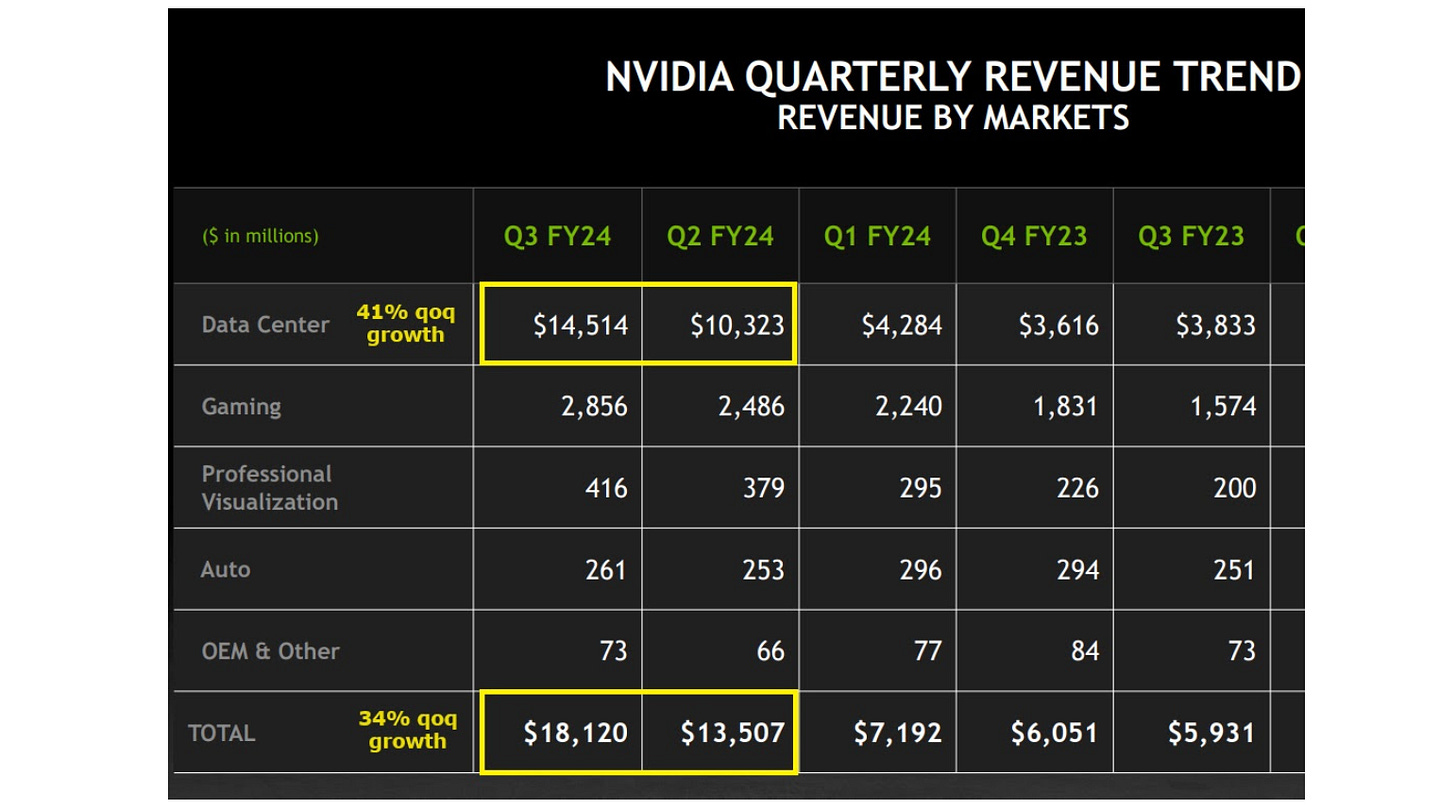This screenshot has height=806, width=1456.
Task: Click the $3,833 Data Center value
Action: click(x=1215, y=325)
